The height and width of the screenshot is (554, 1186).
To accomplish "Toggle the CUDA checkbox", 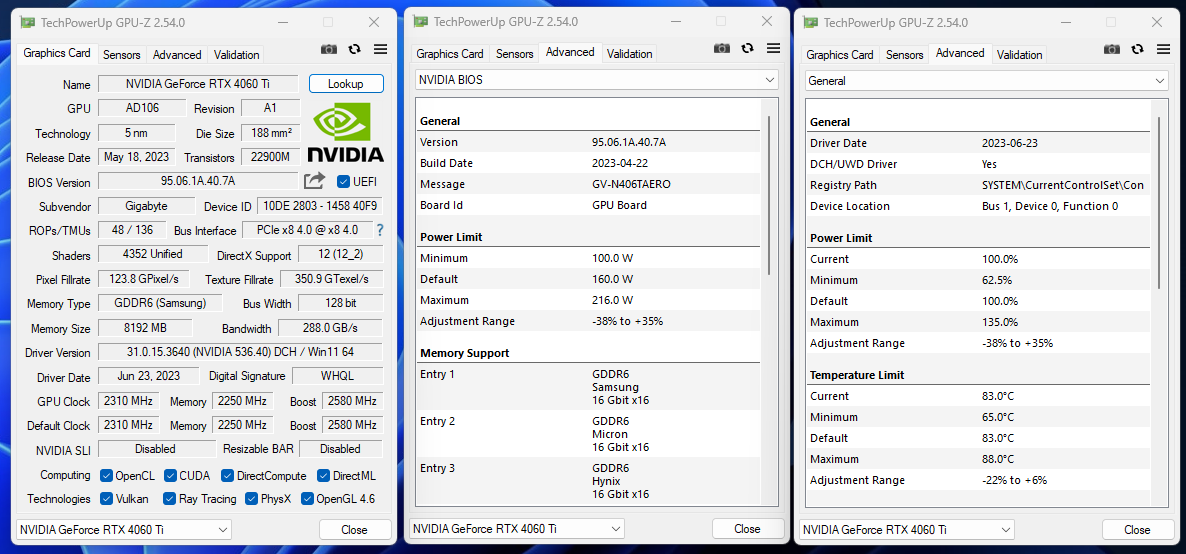I will tap(170, 476).
